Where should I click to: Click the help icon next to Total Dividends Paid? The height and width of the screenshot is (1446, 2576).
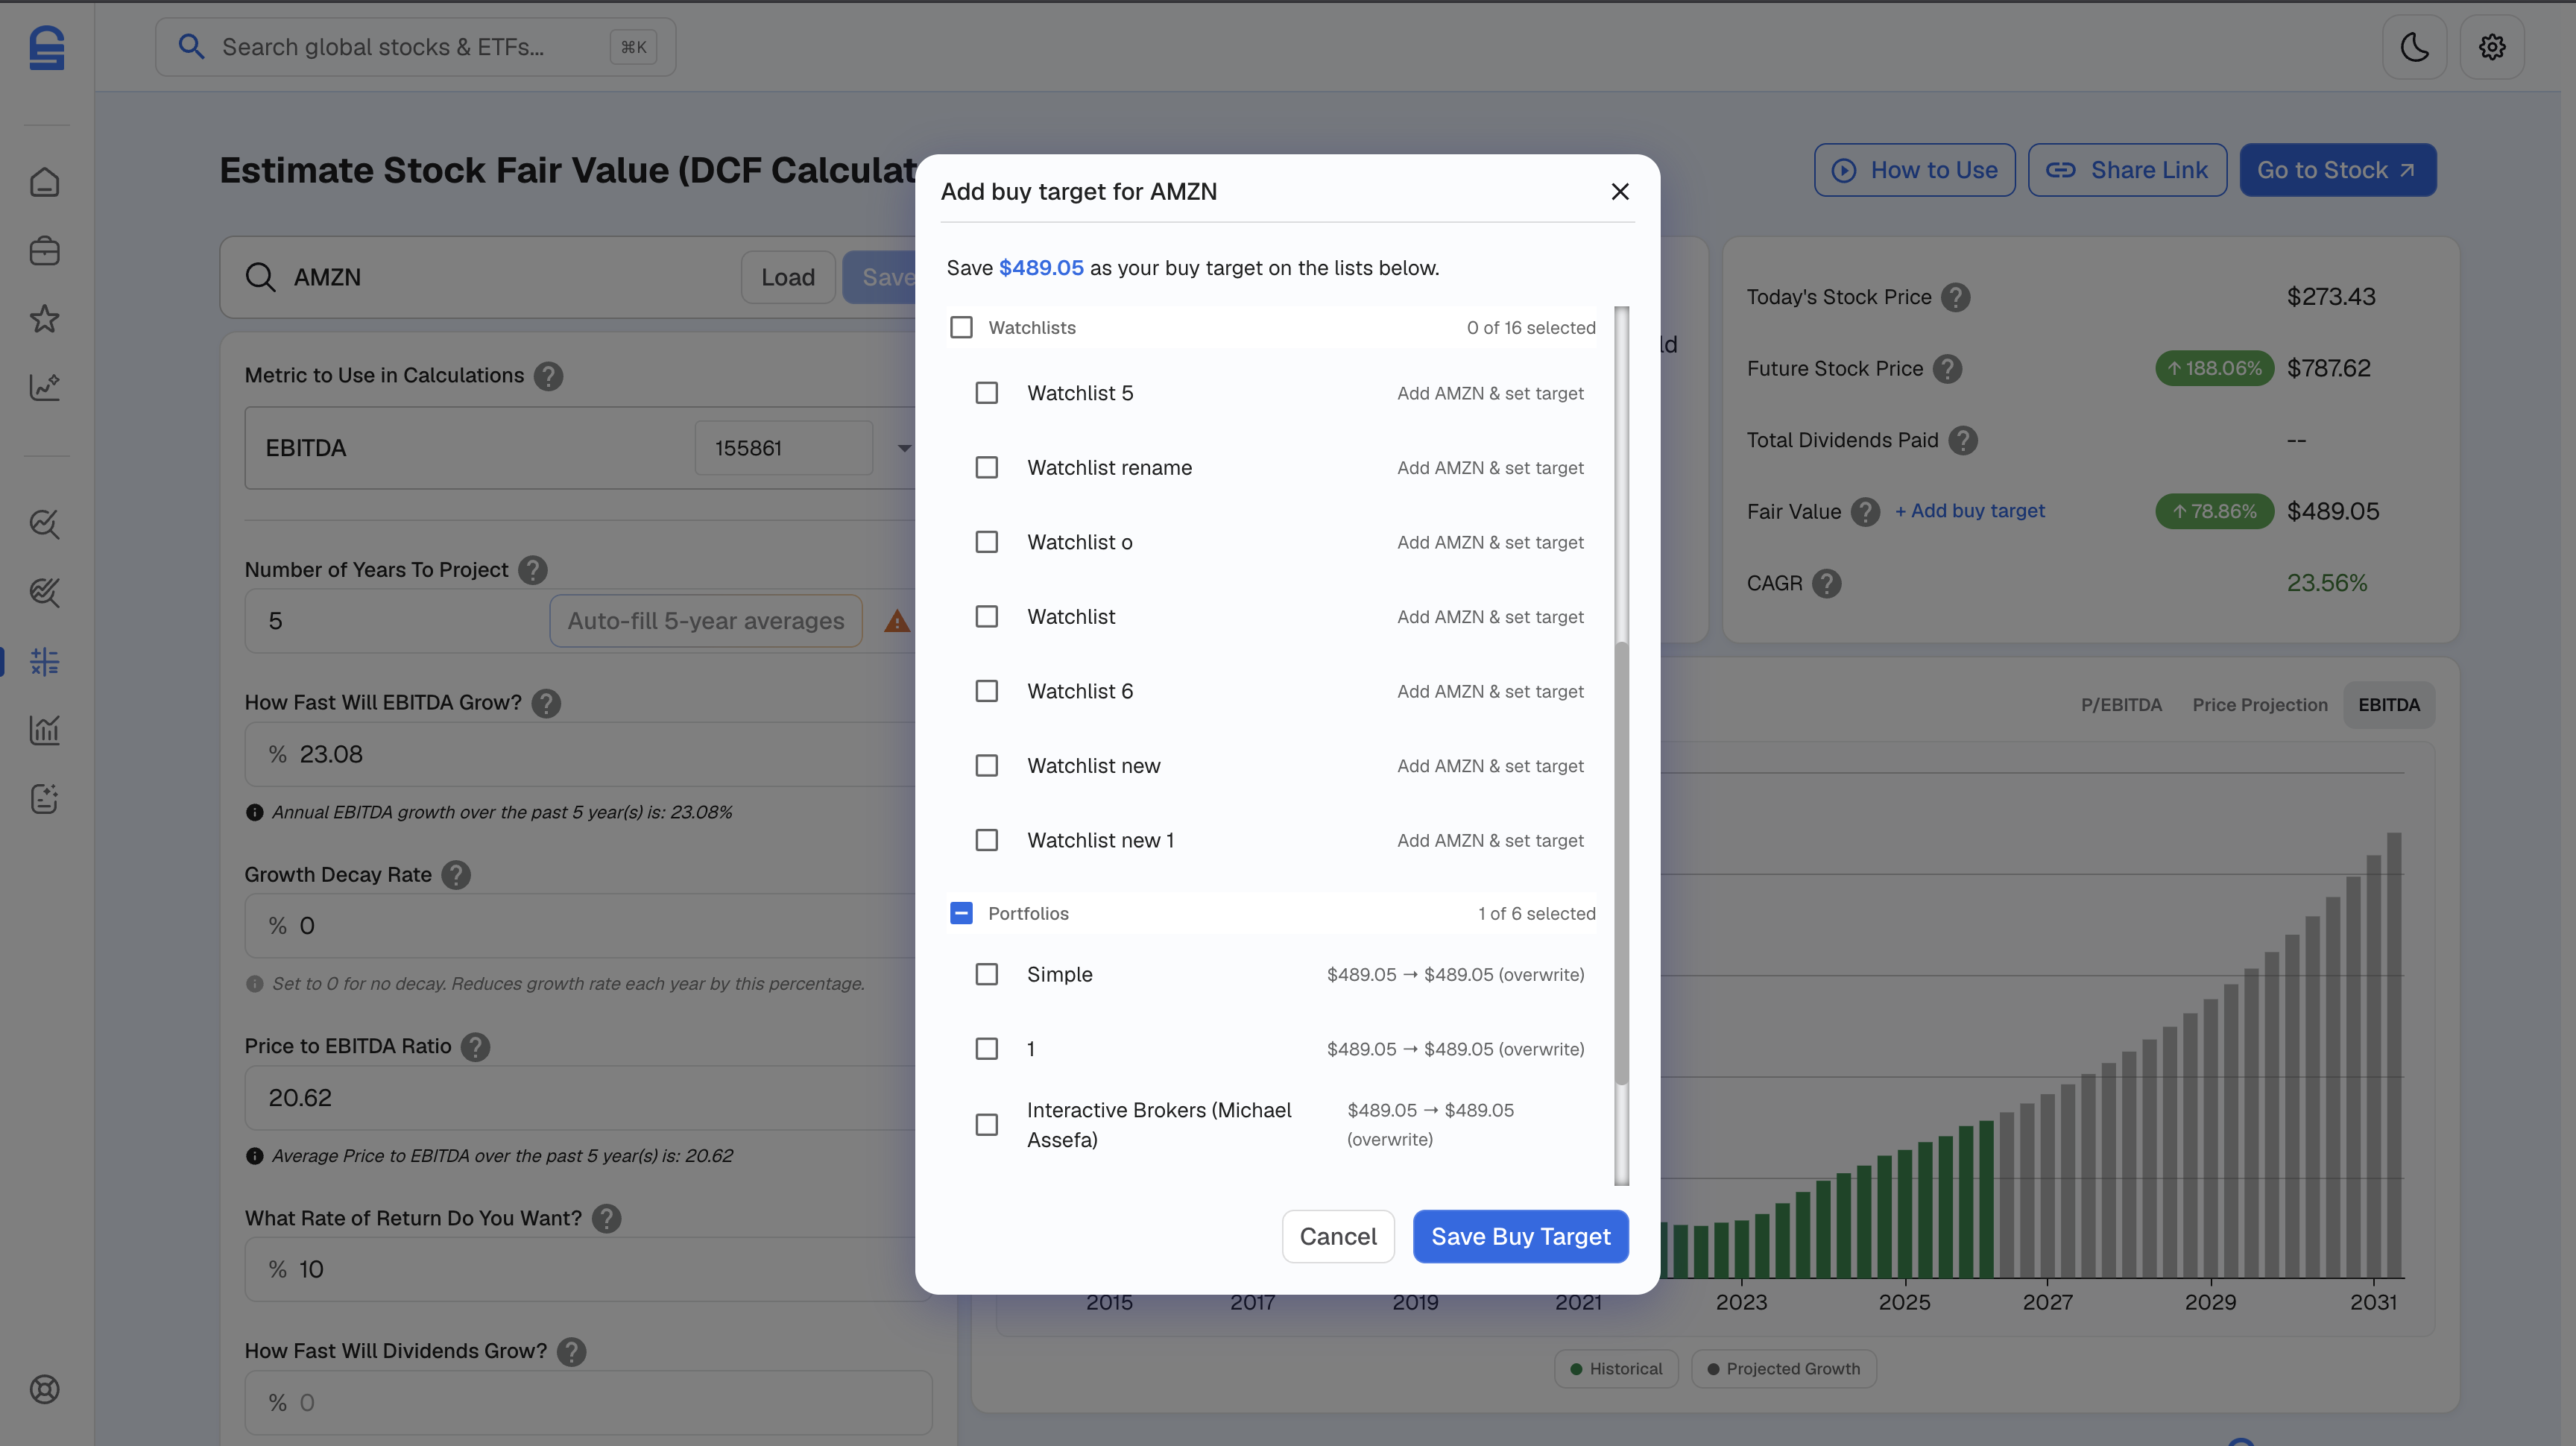tap(1963, 440)
